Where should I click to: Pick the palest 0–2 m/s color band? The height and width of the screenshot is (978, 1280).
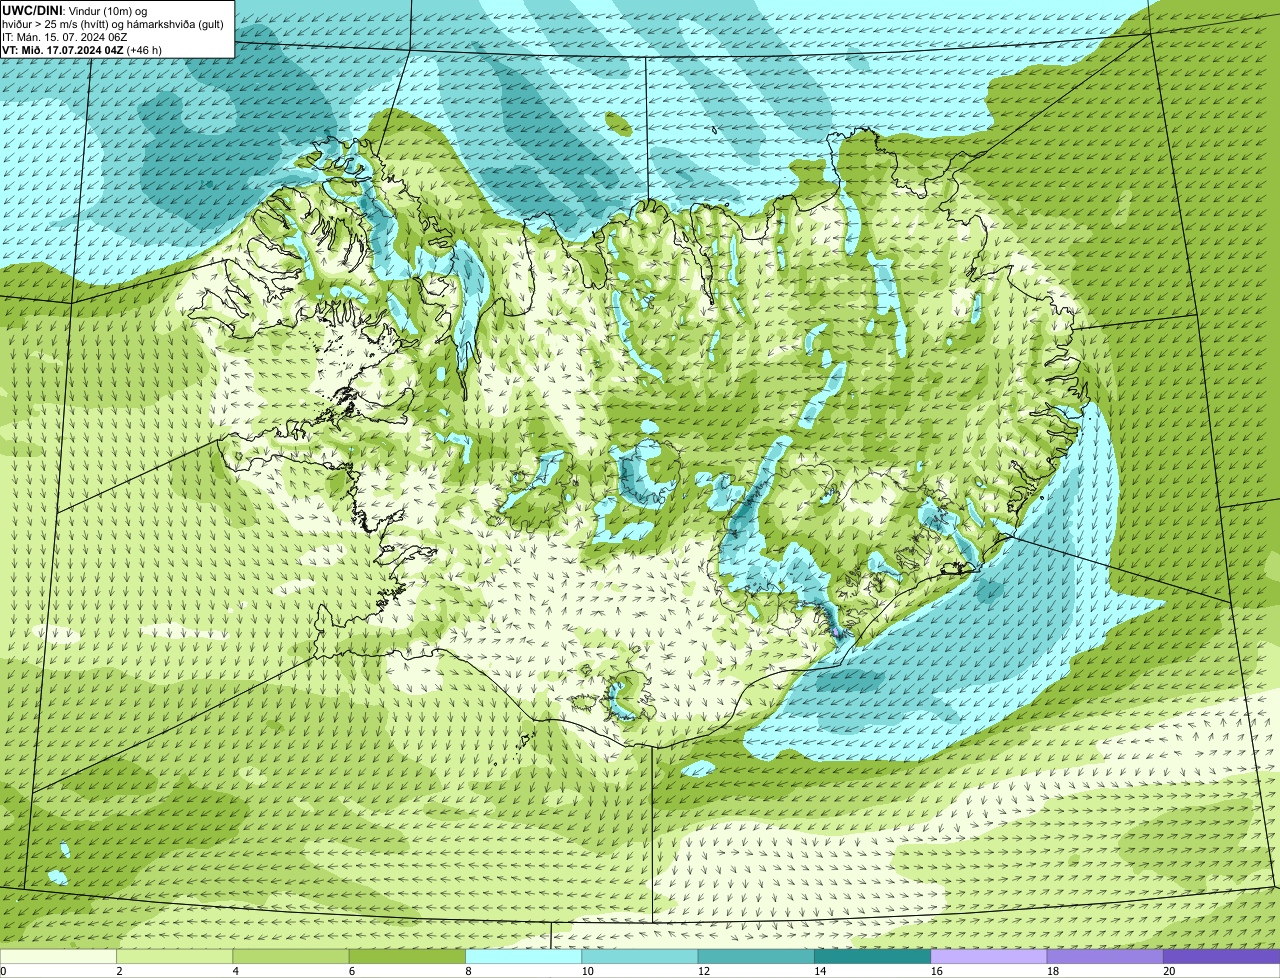(58, 956)
